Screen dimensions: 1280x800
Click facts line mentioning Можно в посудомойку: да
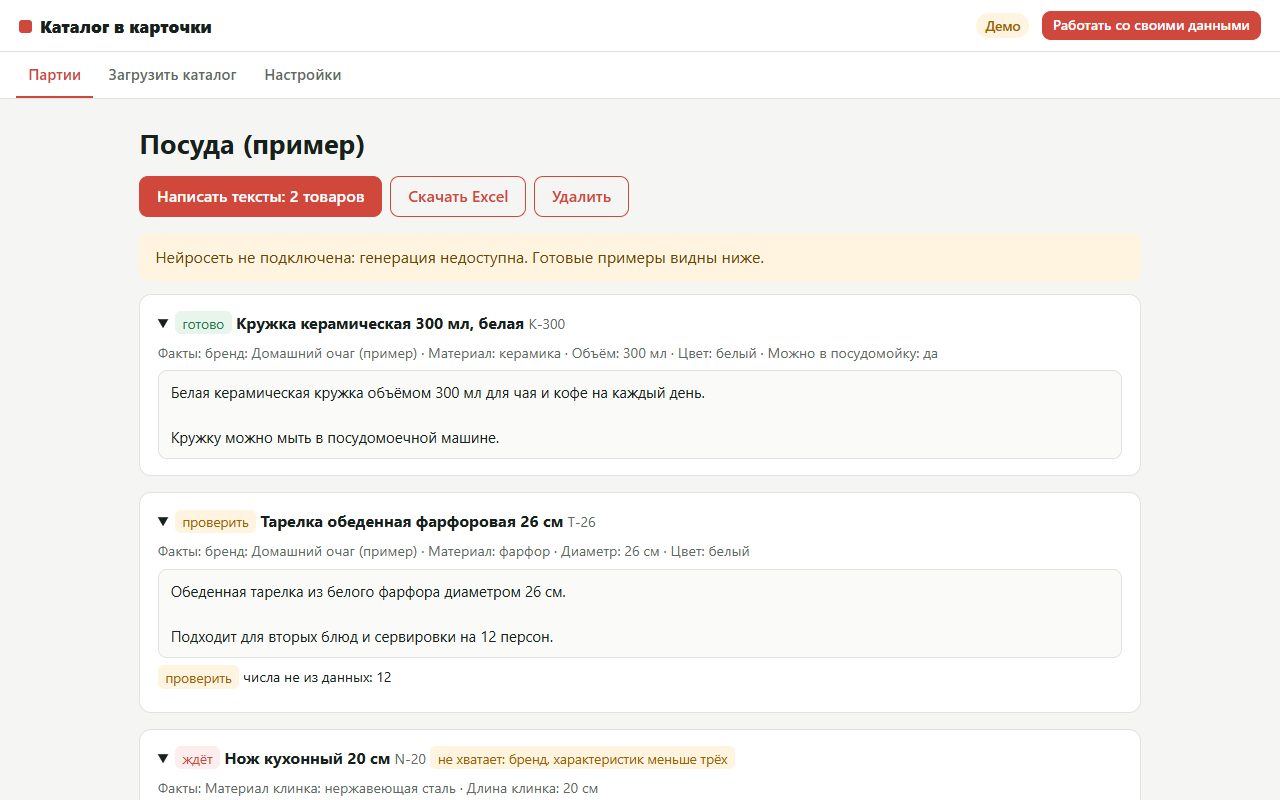pos(548,353)
